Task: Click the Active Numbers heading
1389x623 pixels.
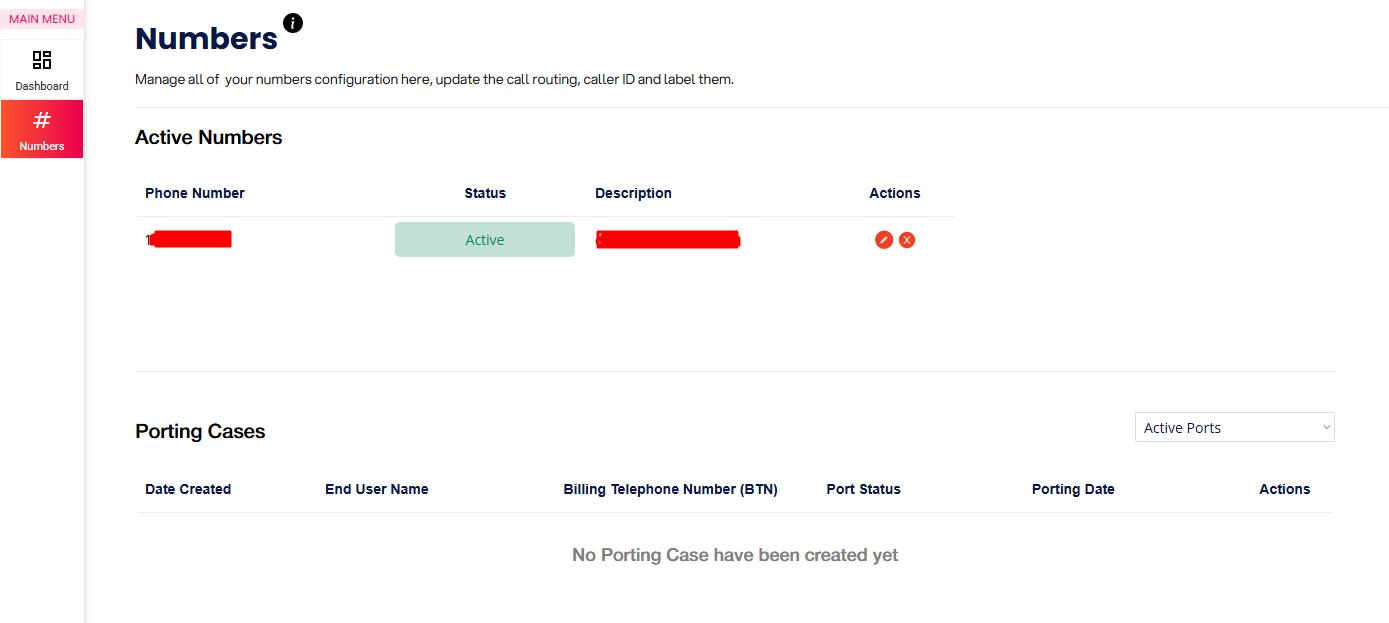Action: click(208, 138)
